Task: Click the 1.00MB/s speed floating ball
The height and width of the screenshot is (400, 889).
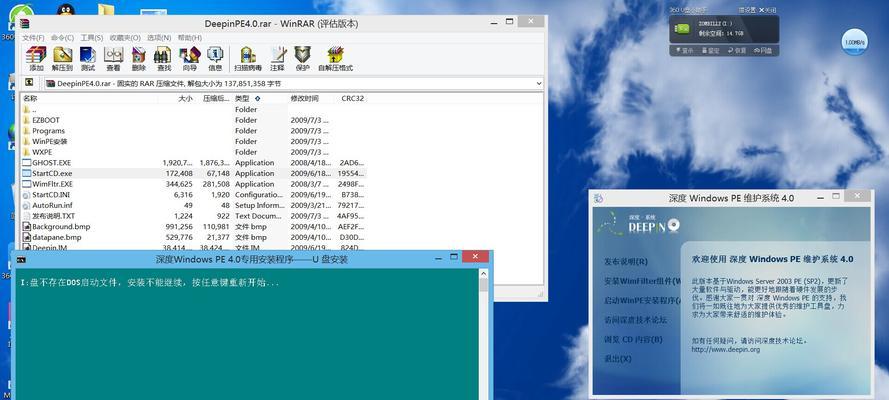Action: tap(854, 42)
